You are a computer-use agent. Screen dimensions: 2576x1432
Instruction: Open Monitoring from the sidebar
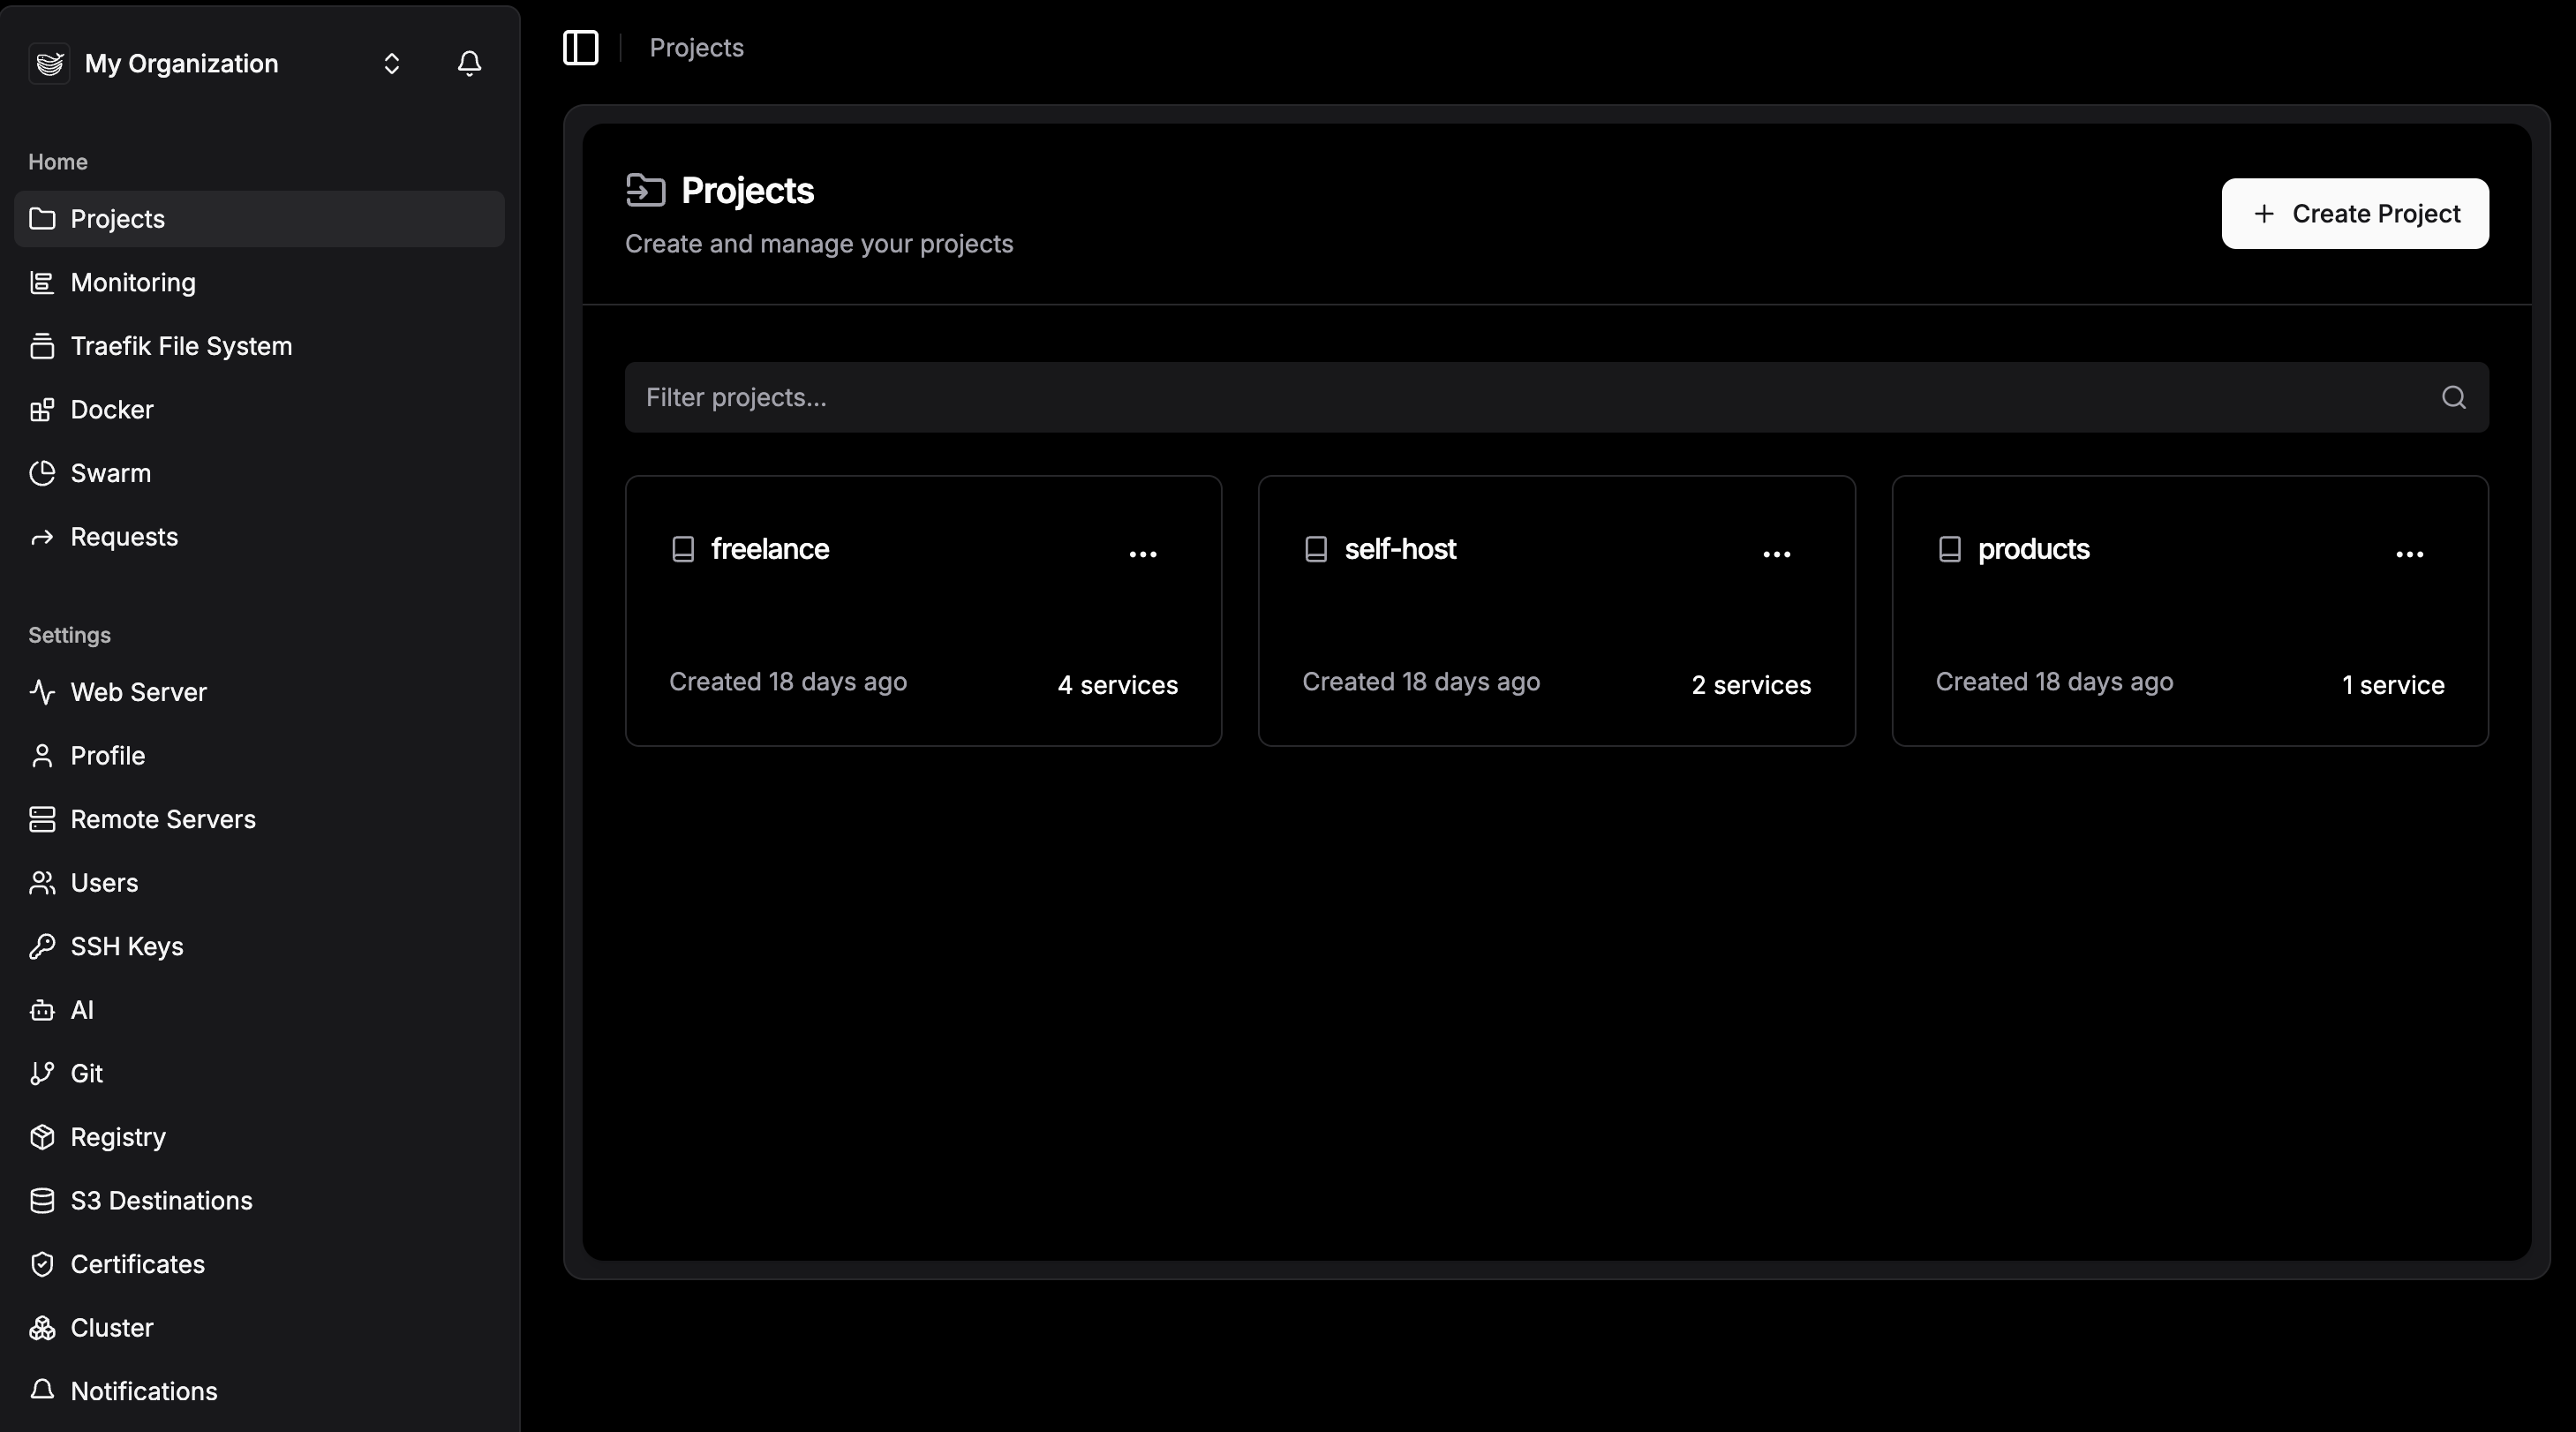pos(133,283)
